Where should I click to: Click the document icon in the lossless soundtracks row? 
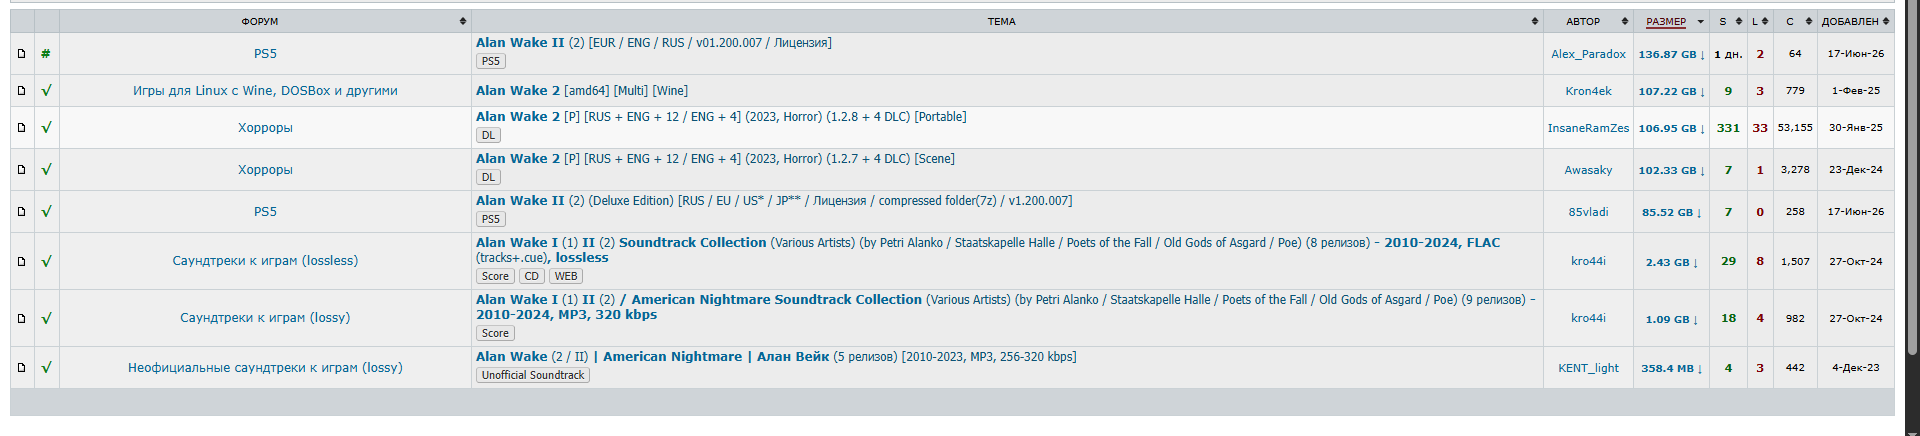pyautogui.click(x=21, y=261)
